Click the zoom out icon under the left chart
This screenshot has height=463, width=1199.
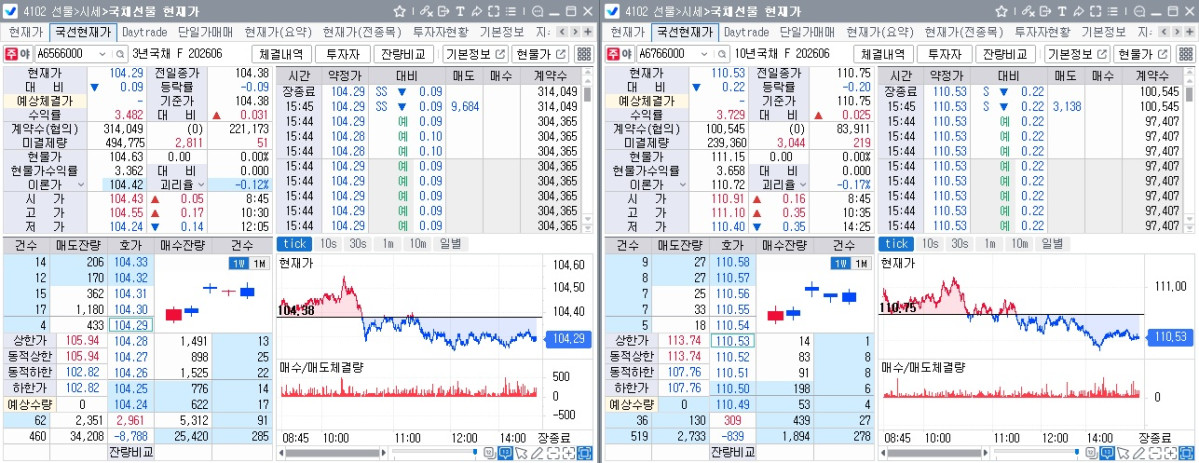tap(554, 453)
